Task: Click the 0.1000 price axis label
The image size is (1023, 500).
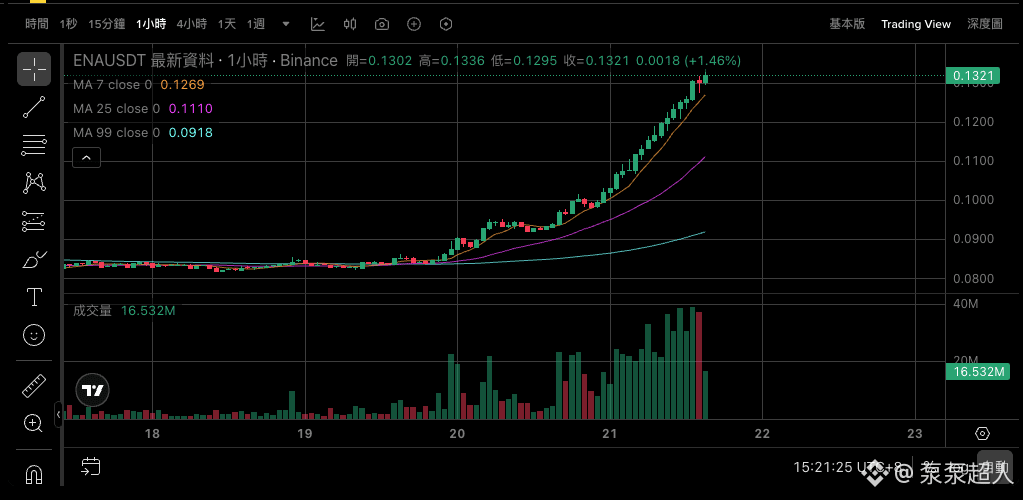Action: click(972, 200)
